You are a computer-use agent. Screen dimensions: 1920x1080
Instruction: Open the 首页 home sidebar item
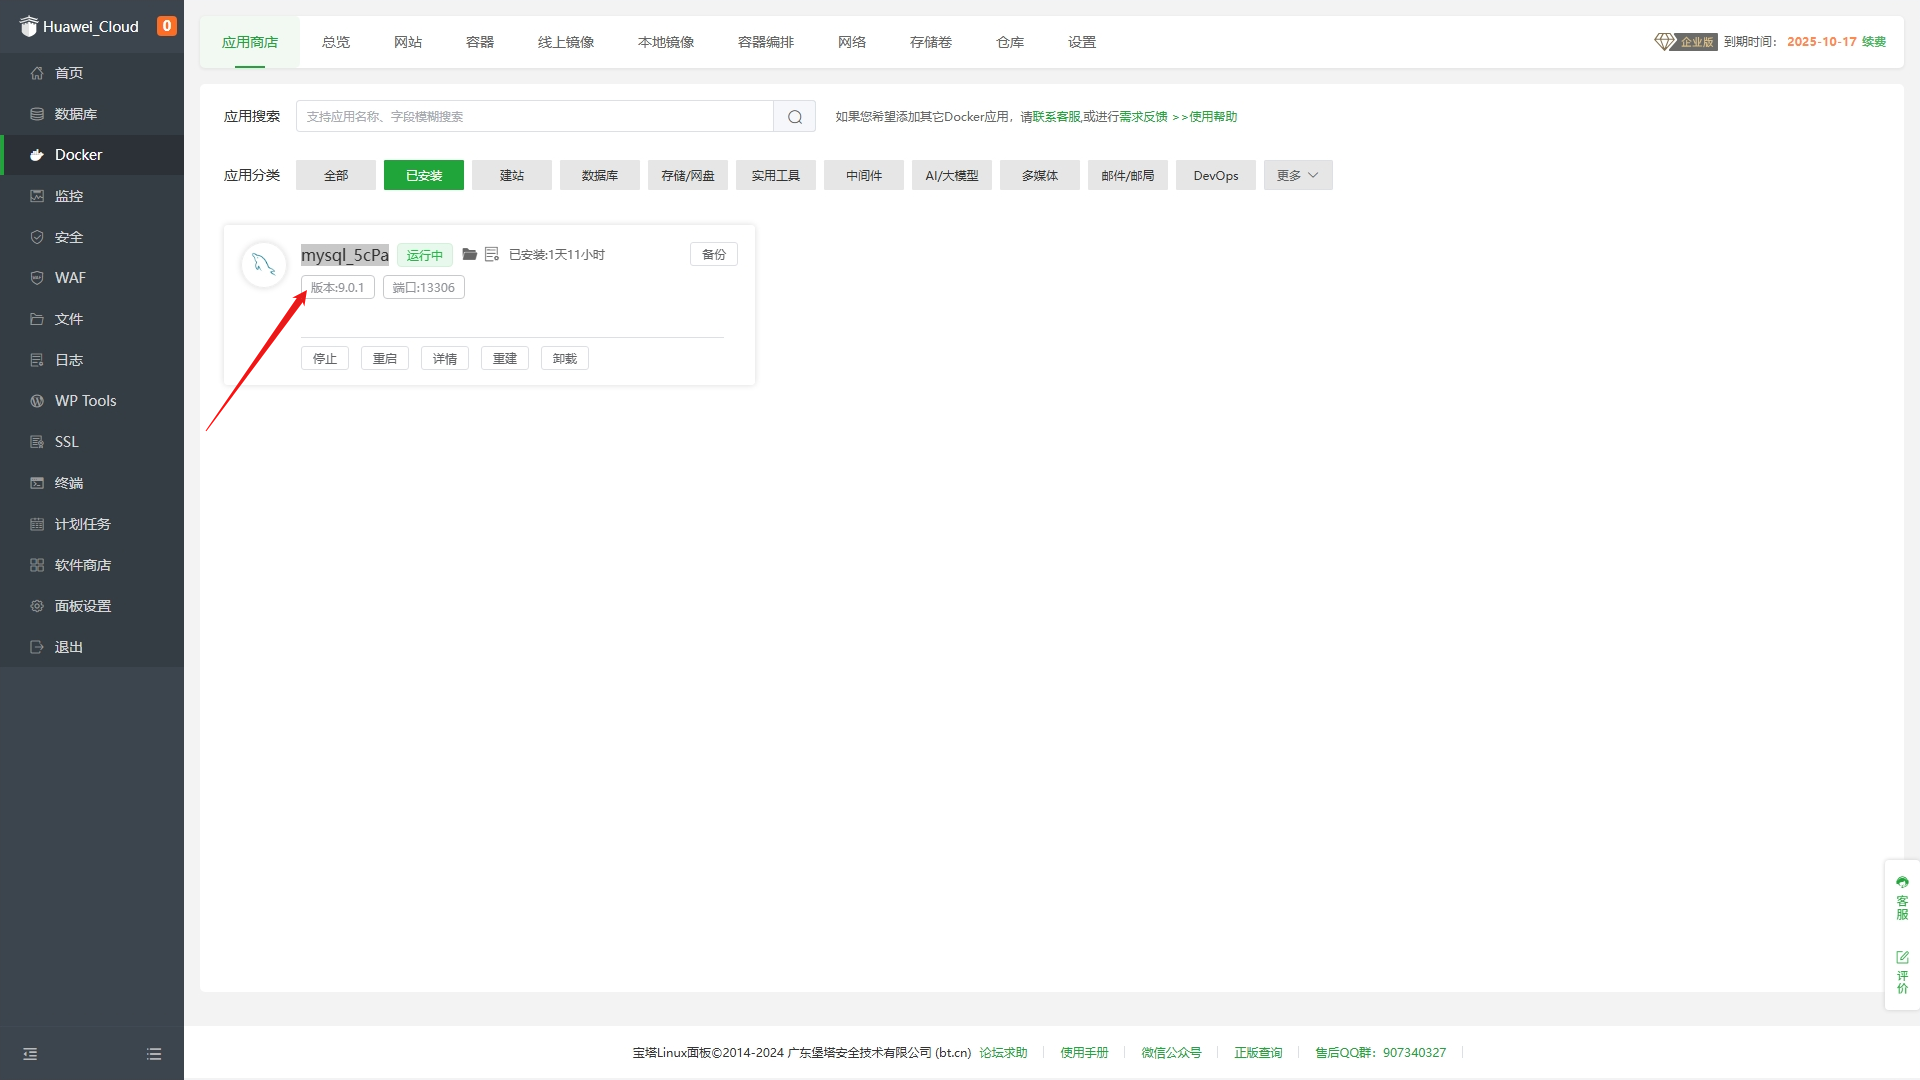pos(92,73)
